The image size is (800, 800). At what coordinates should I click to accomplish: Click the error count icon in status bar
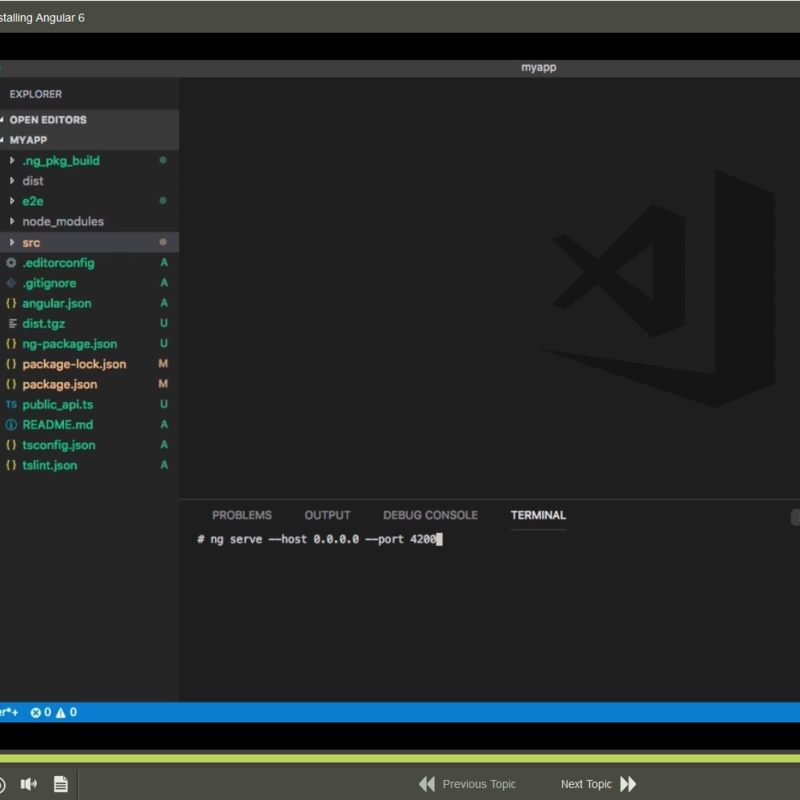pyautogui.click(x=36, y=712)
